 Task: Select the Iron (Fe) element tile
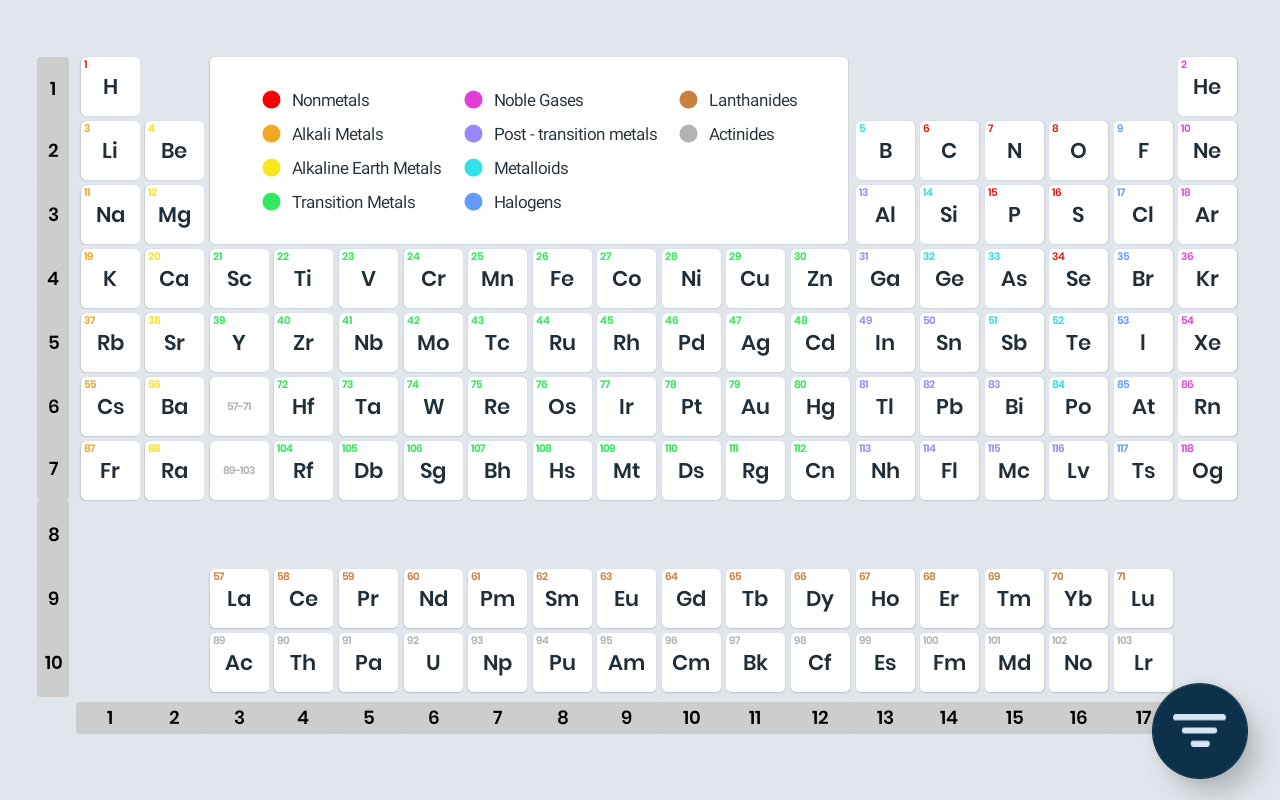click(562, 279)
